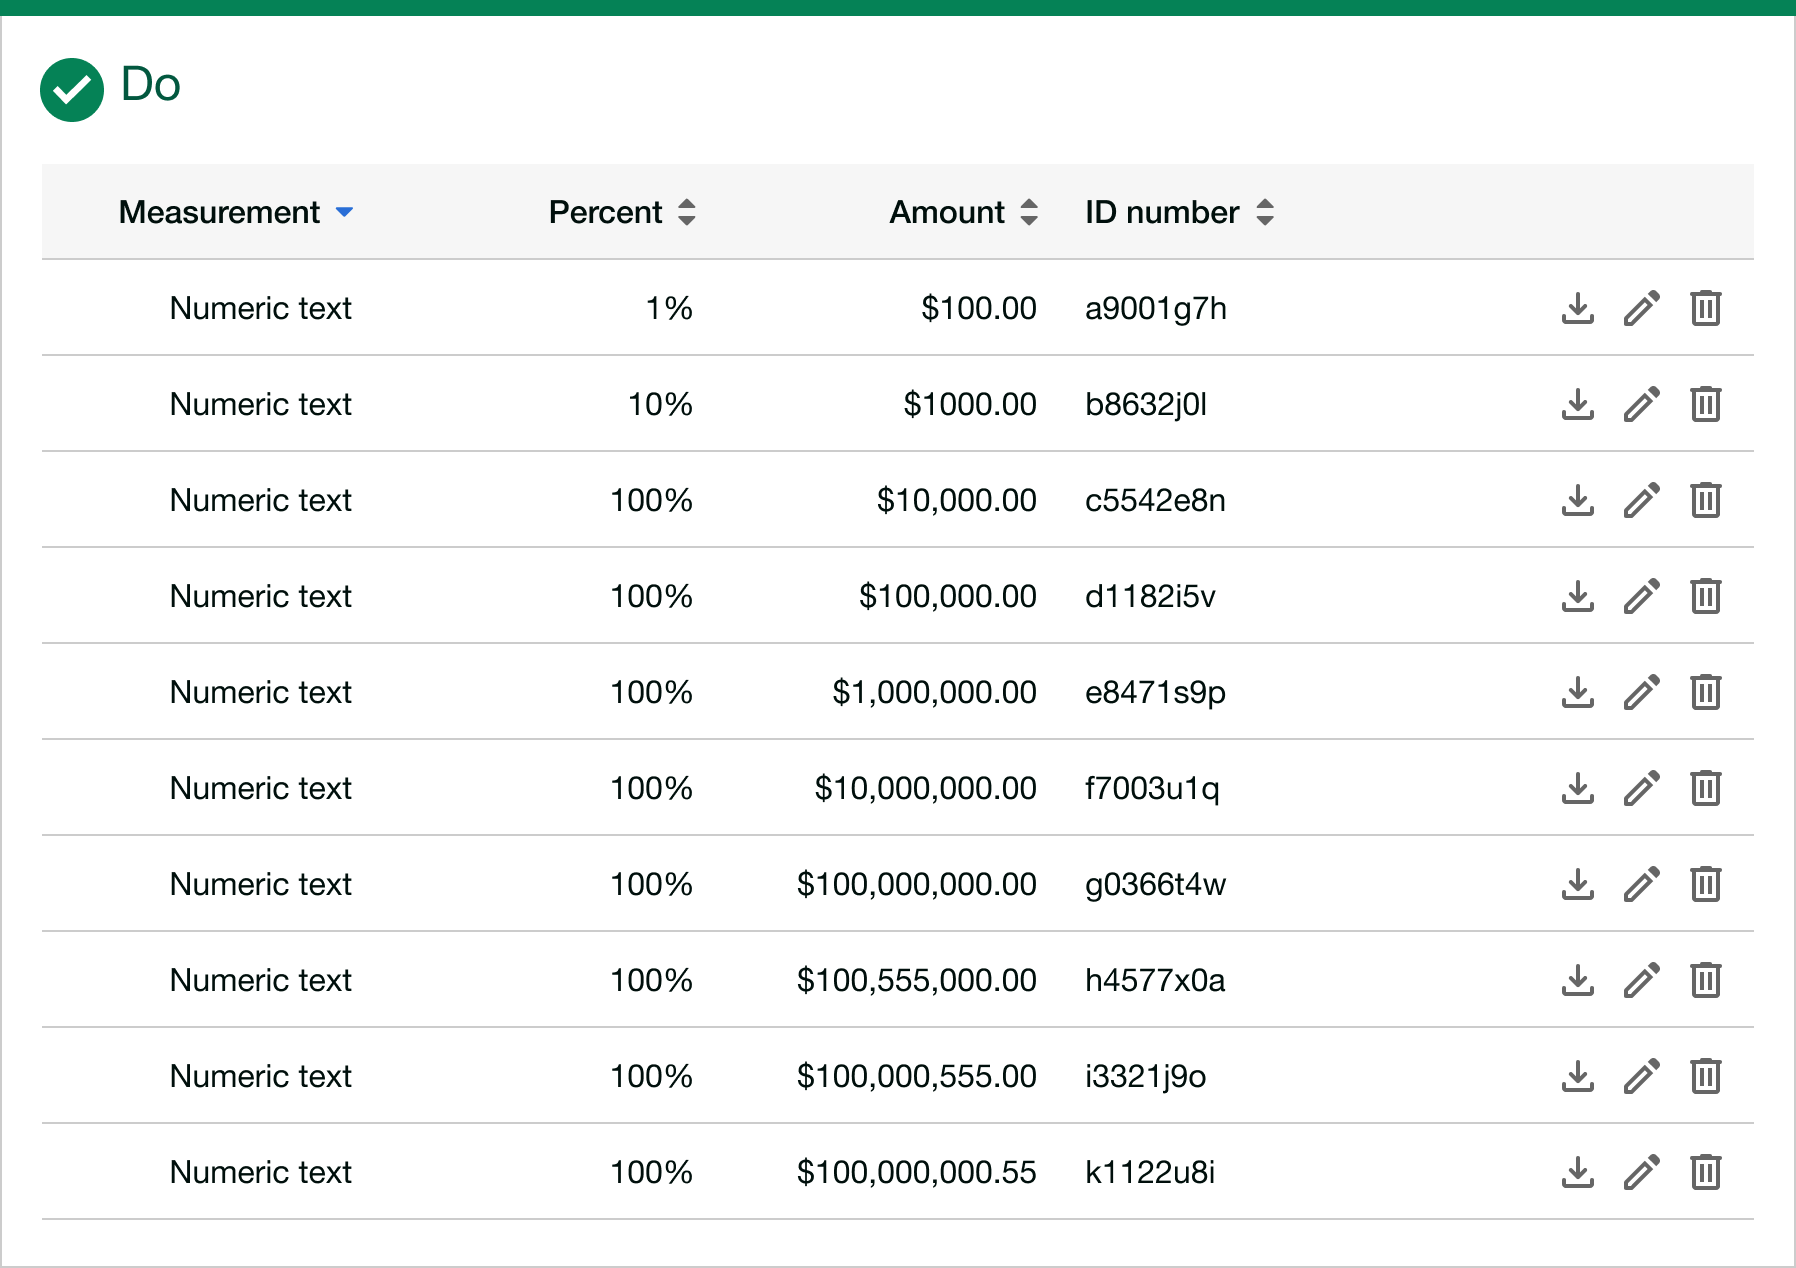Click the Measurement column header label

coord(219,212)
